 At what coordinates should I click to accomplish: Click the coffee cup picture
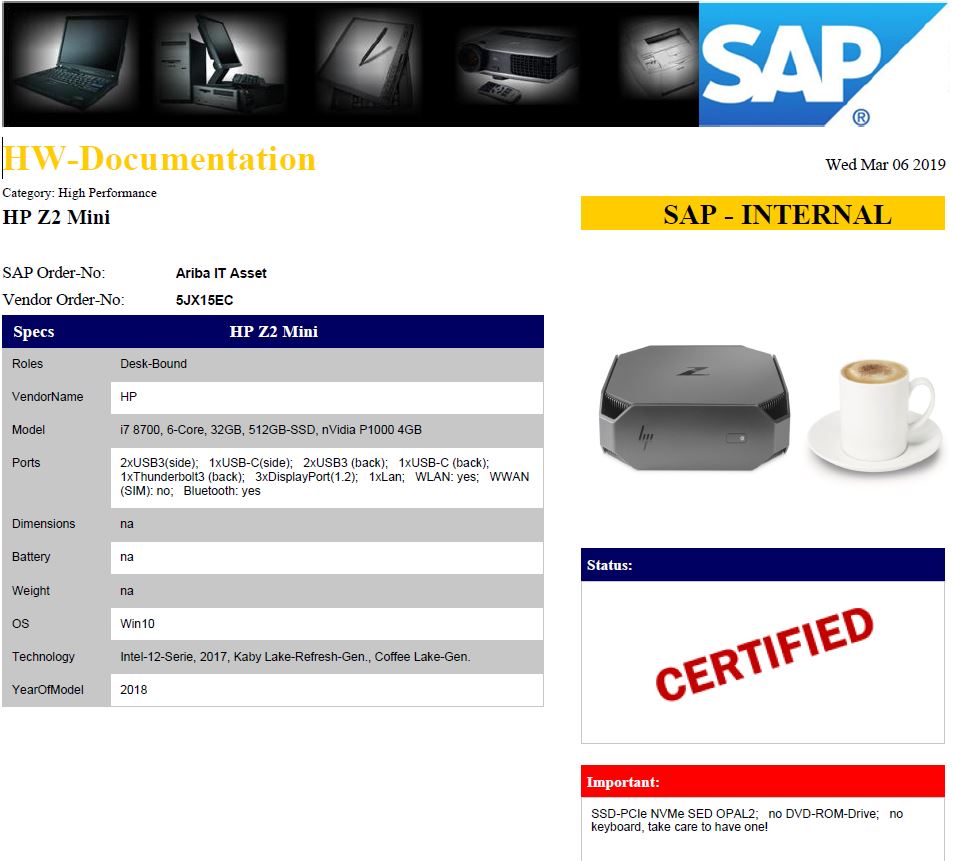875,415
